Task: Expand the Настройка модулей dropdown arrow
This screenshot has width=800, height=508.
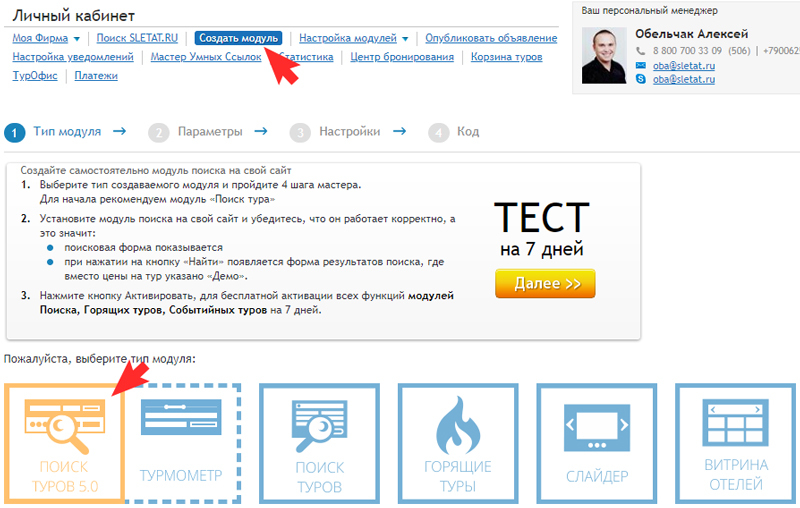Action: [x=405, y=39]
